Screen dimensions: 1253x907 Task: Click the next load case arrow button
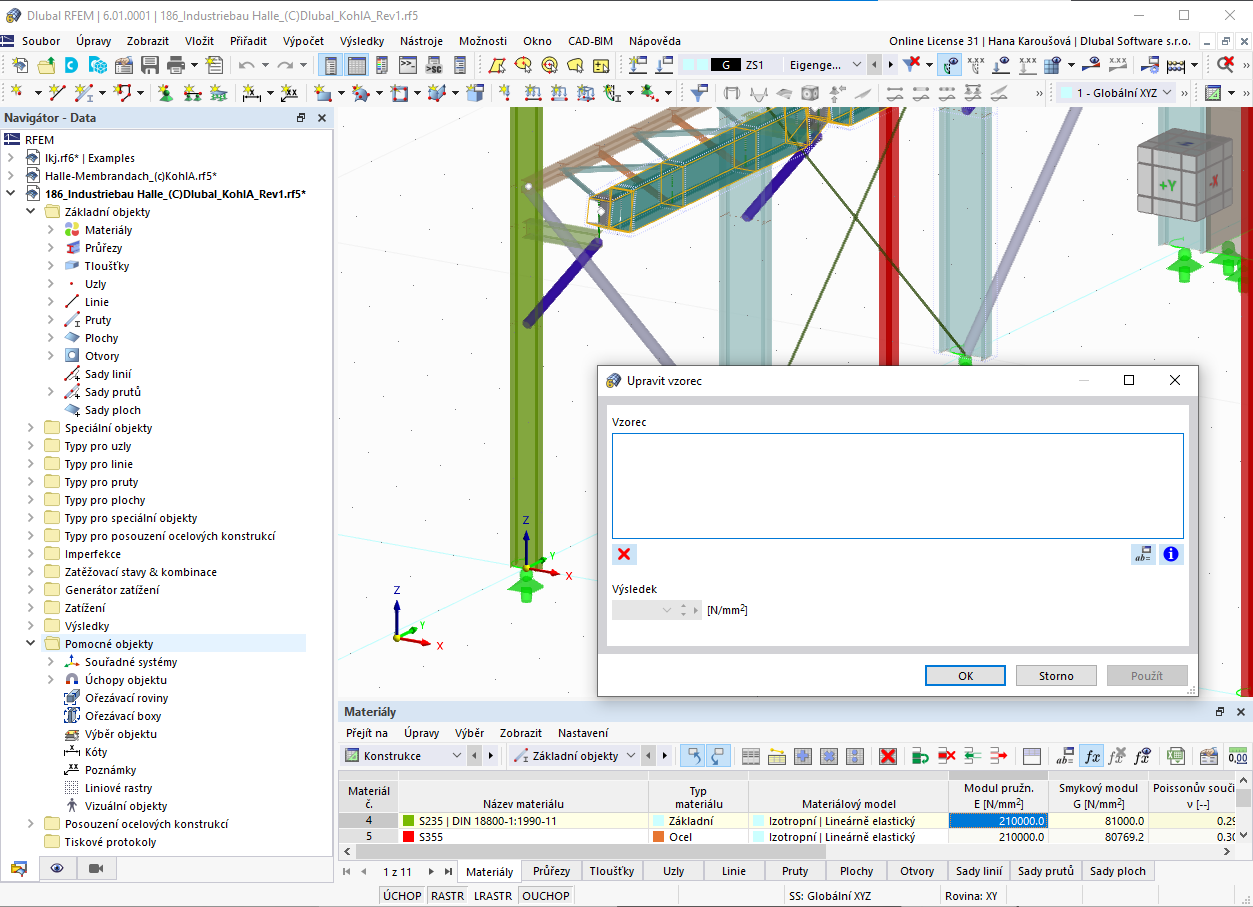(x=891, y=65)
